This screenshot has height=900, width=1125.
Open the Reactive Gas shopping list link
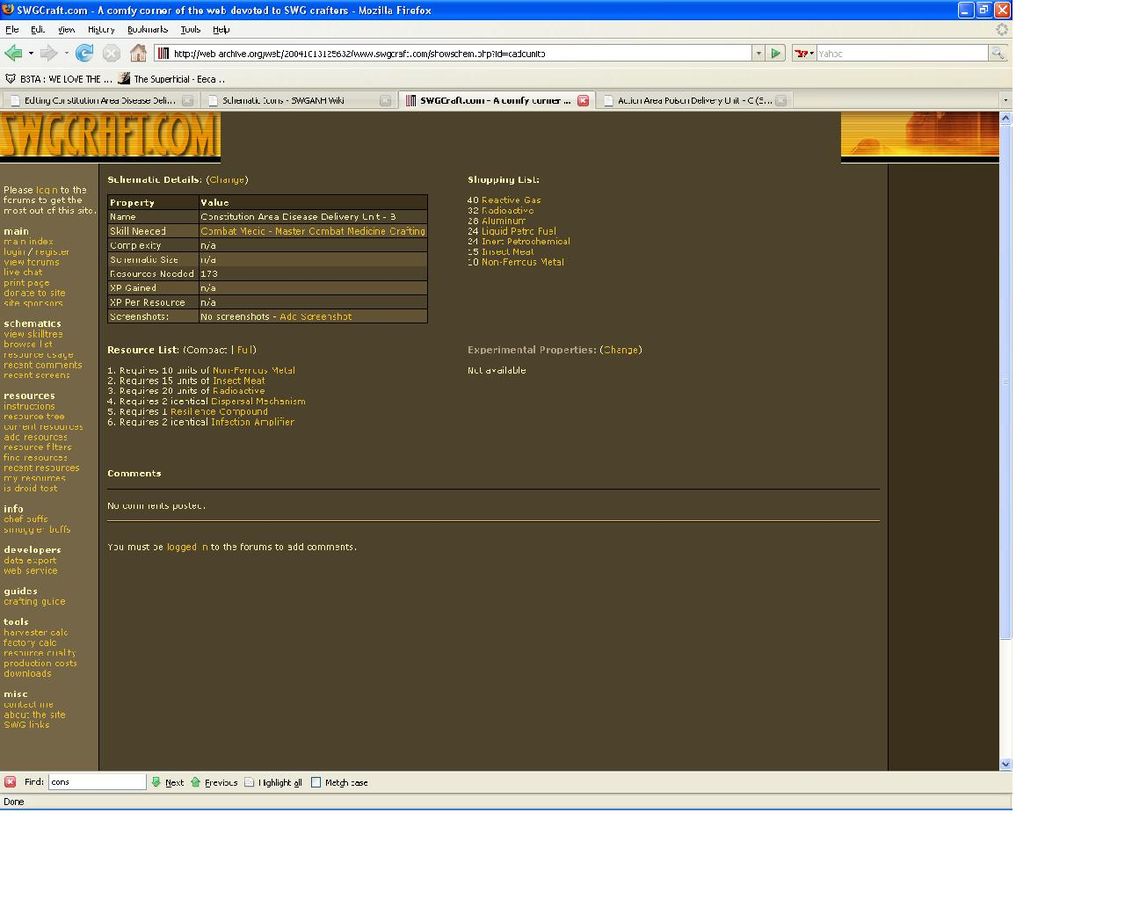(511, 200)
